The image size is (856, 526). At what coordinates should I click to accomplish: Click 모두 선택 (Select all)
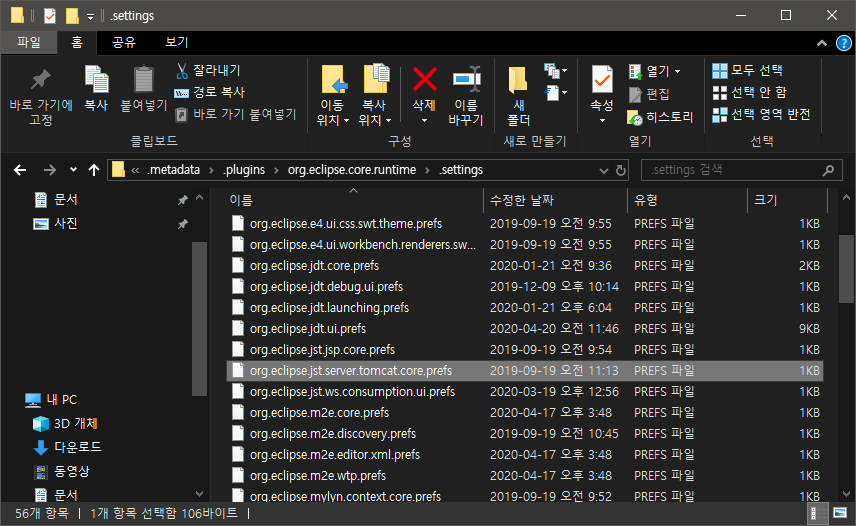(747, 70)
